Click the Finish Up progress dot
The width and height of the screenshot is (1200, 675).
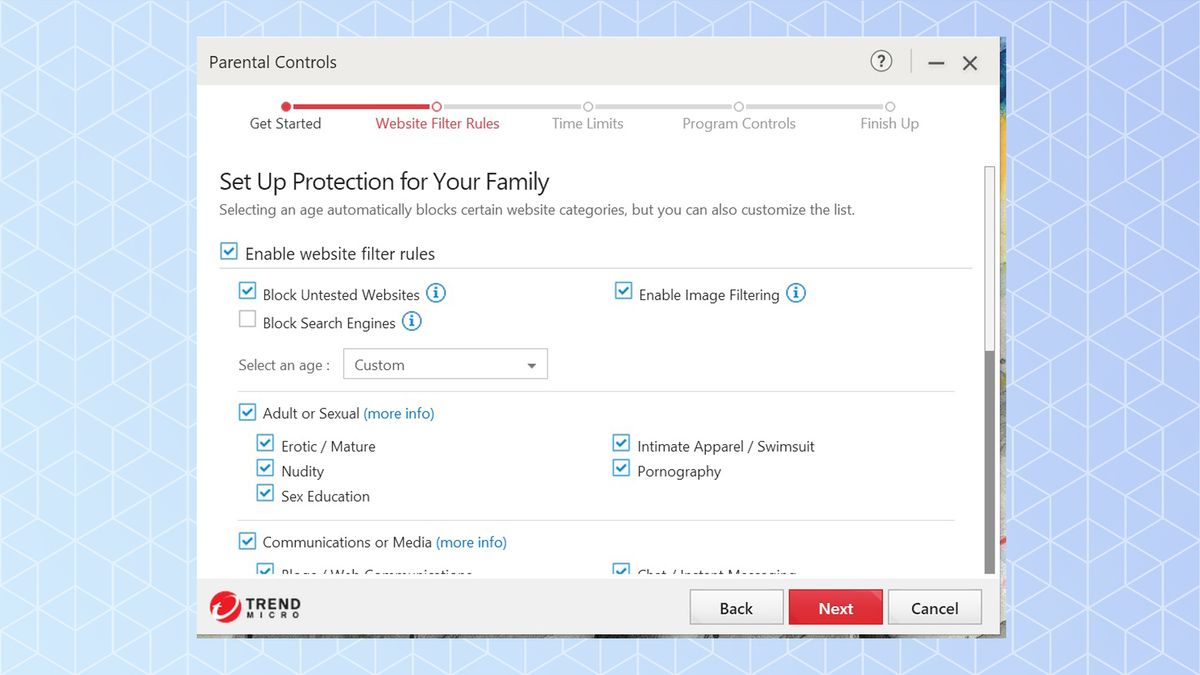889,106
